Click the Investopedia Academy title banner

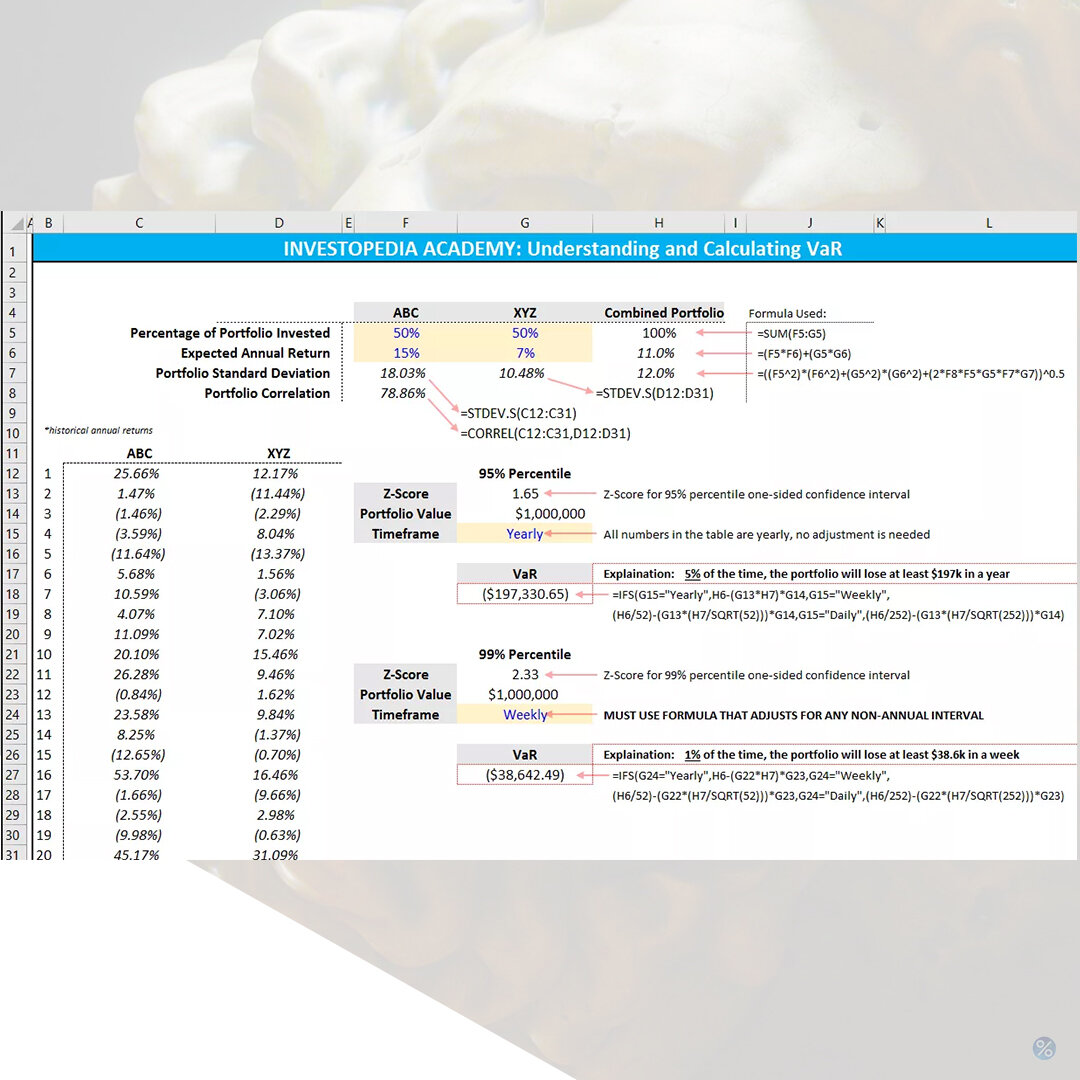(555, 248)
